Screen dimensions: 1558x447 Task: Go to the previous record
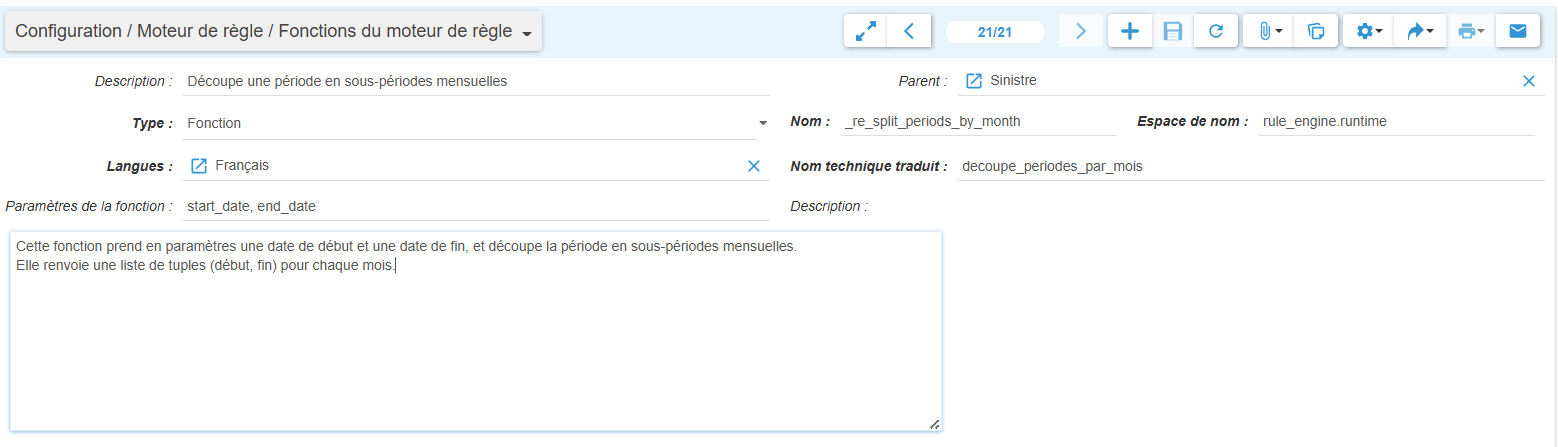click(x=909, y=31)
